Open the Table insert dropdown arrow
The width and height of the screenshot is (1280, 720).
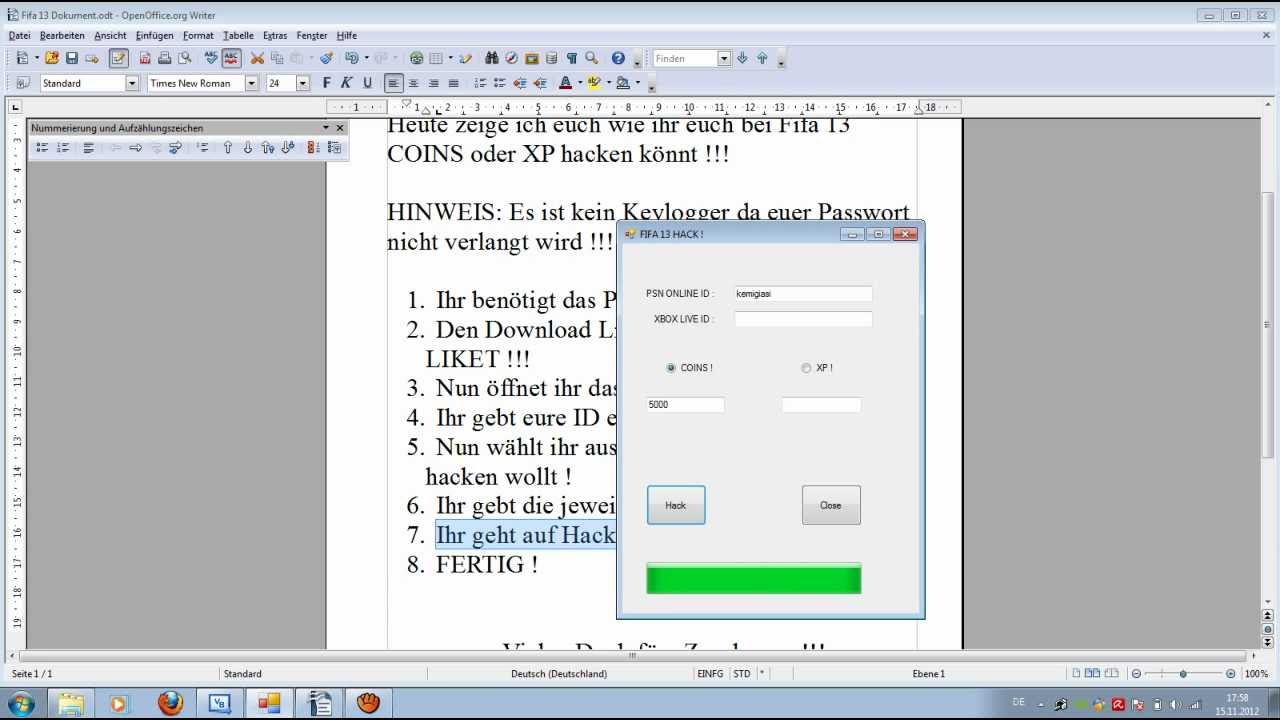tap(451, 58)
